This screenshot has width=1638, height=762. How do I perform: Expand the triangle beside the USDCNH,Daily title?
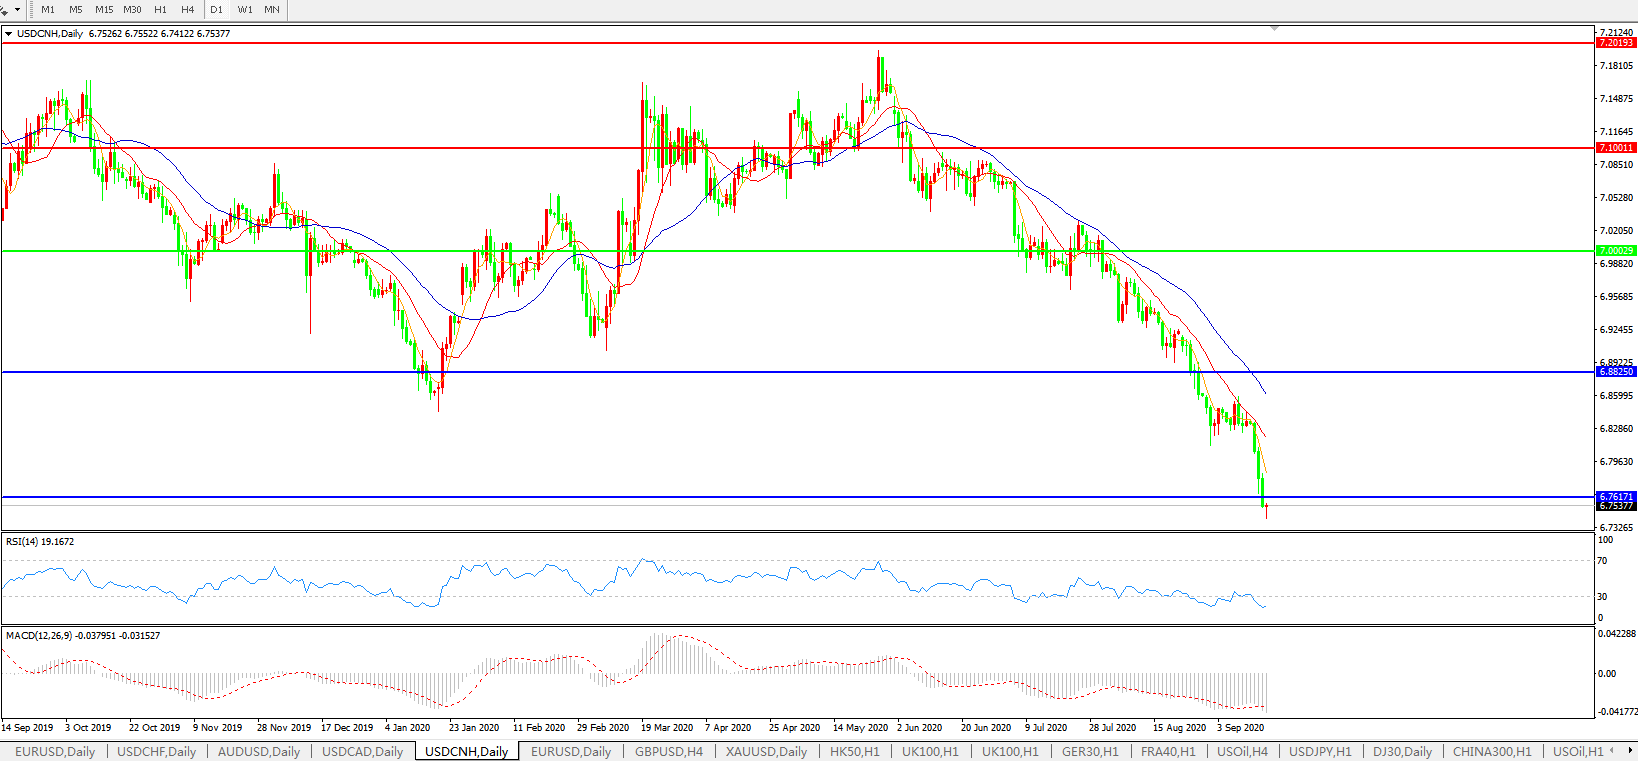point(9,34)
